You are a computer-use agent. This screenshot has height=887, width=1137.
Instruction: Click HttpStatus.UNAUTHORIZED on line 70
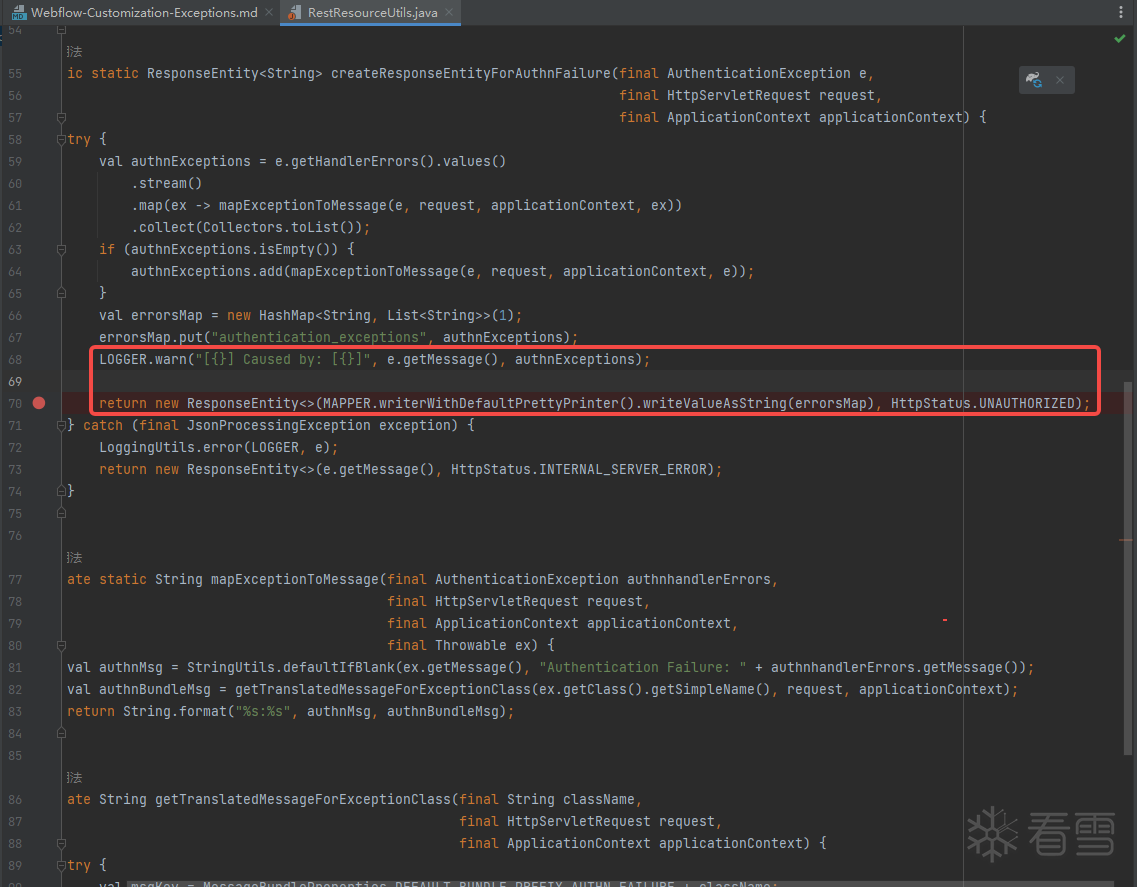[x=982, y=403]
